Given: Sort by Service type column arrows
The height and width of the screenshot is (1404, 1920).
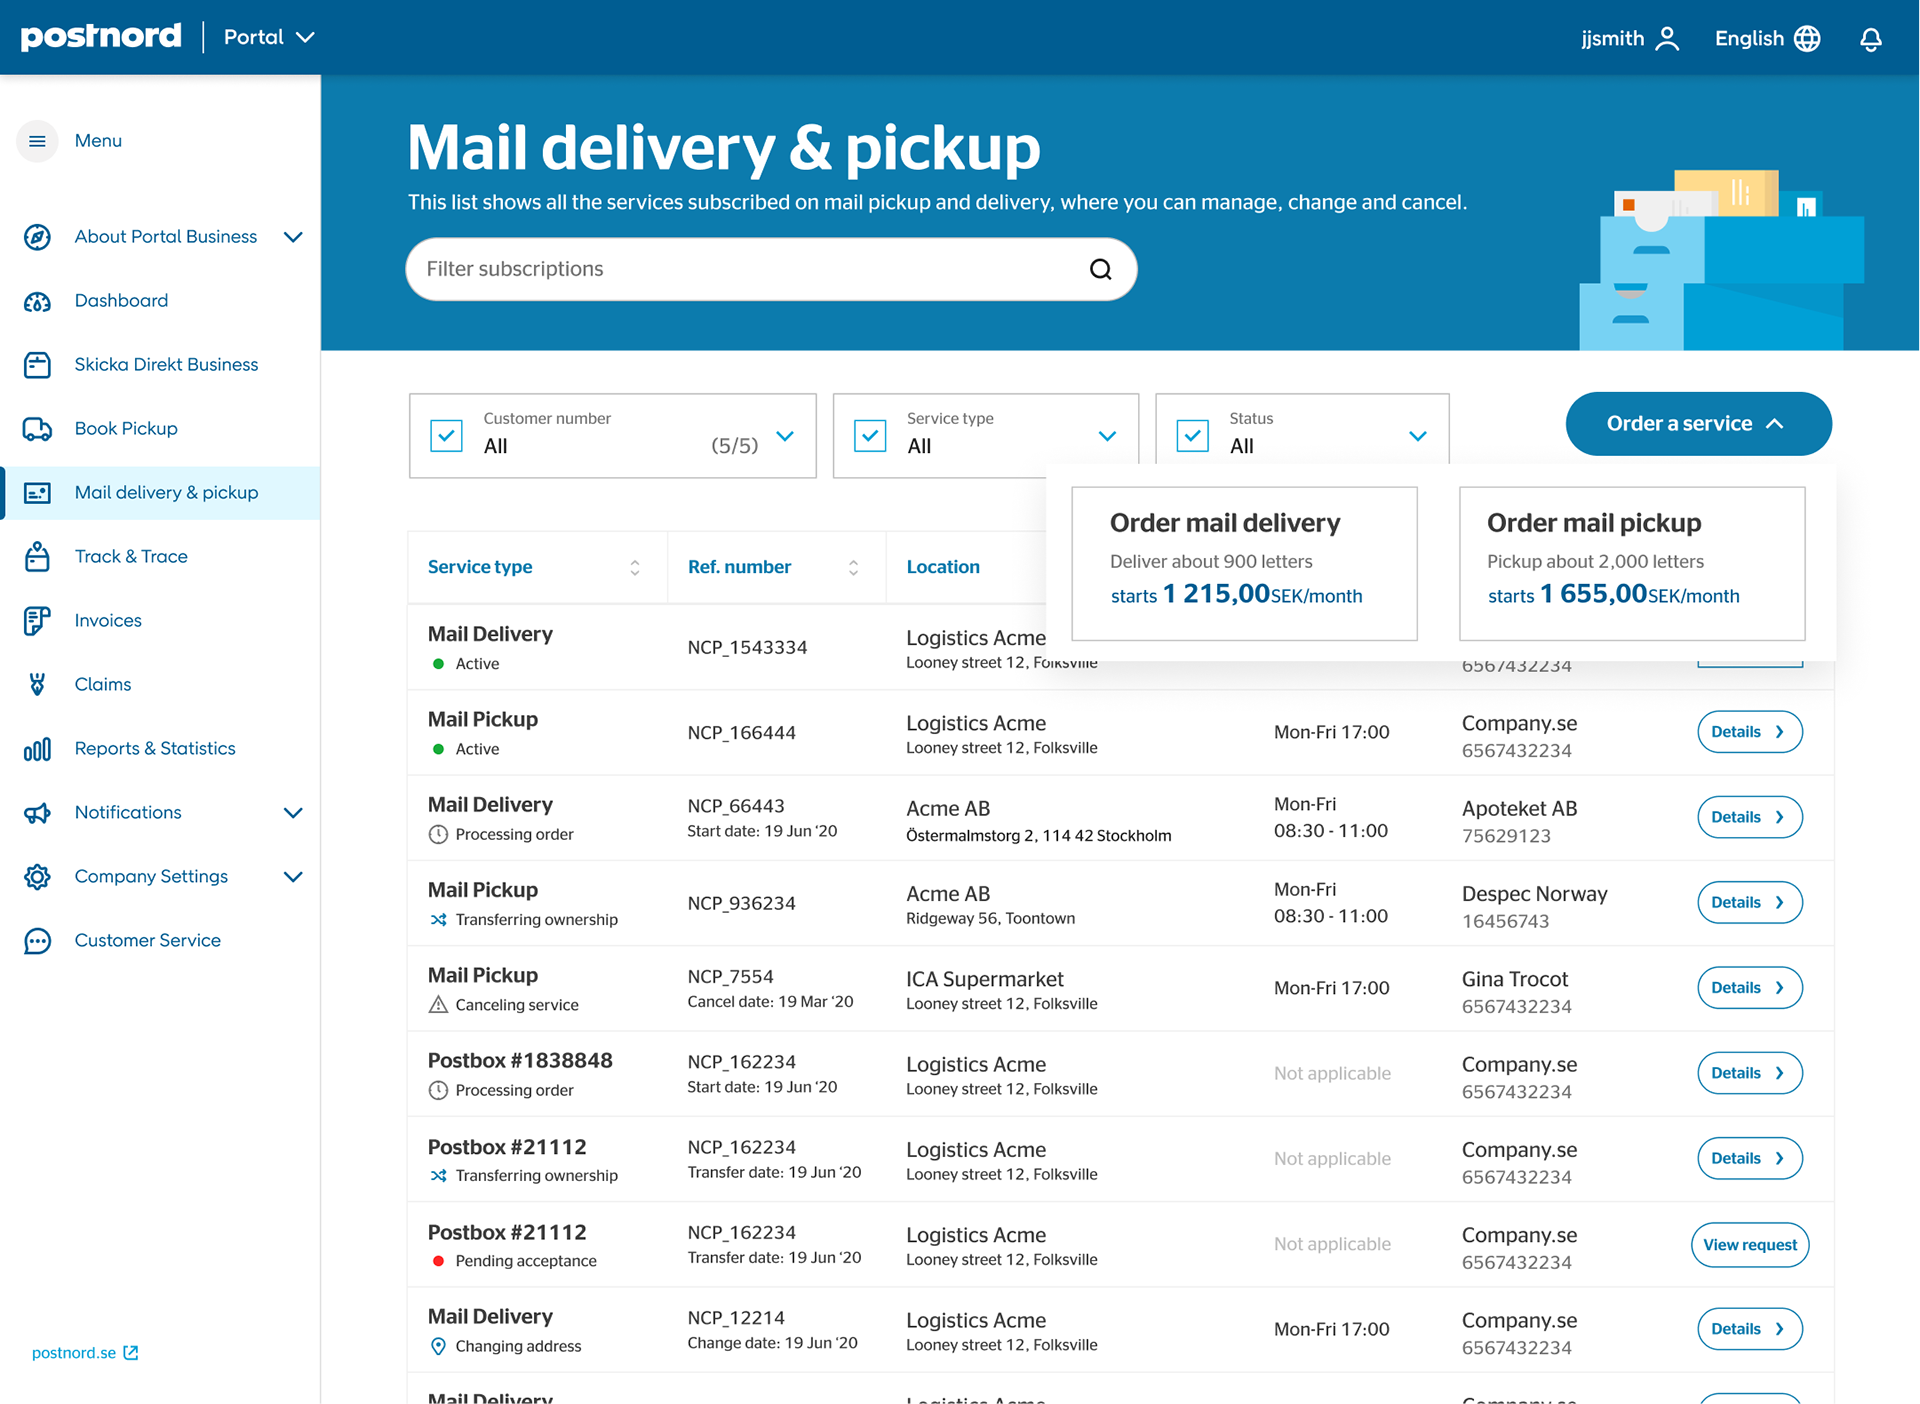Looking at the screenshot, I should 634,568.
